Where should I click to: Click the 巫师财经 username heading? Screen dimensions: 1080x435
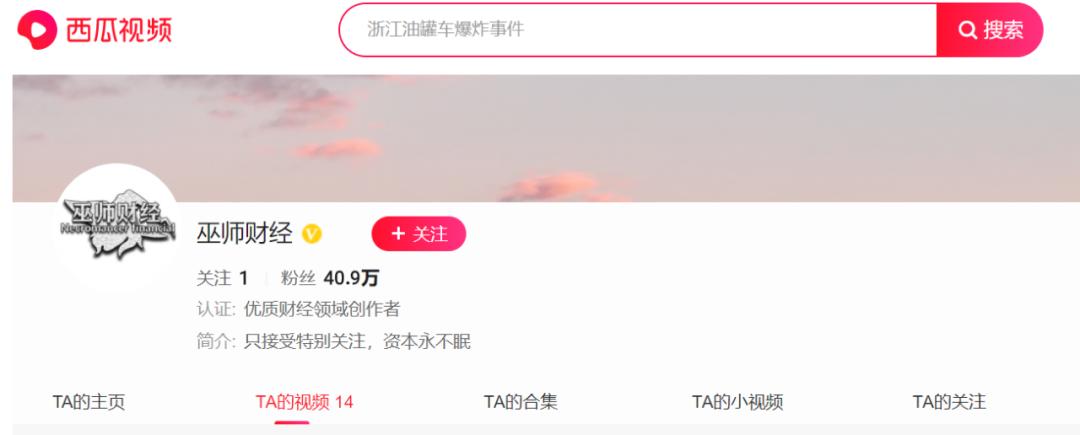(x=245, y=234)
